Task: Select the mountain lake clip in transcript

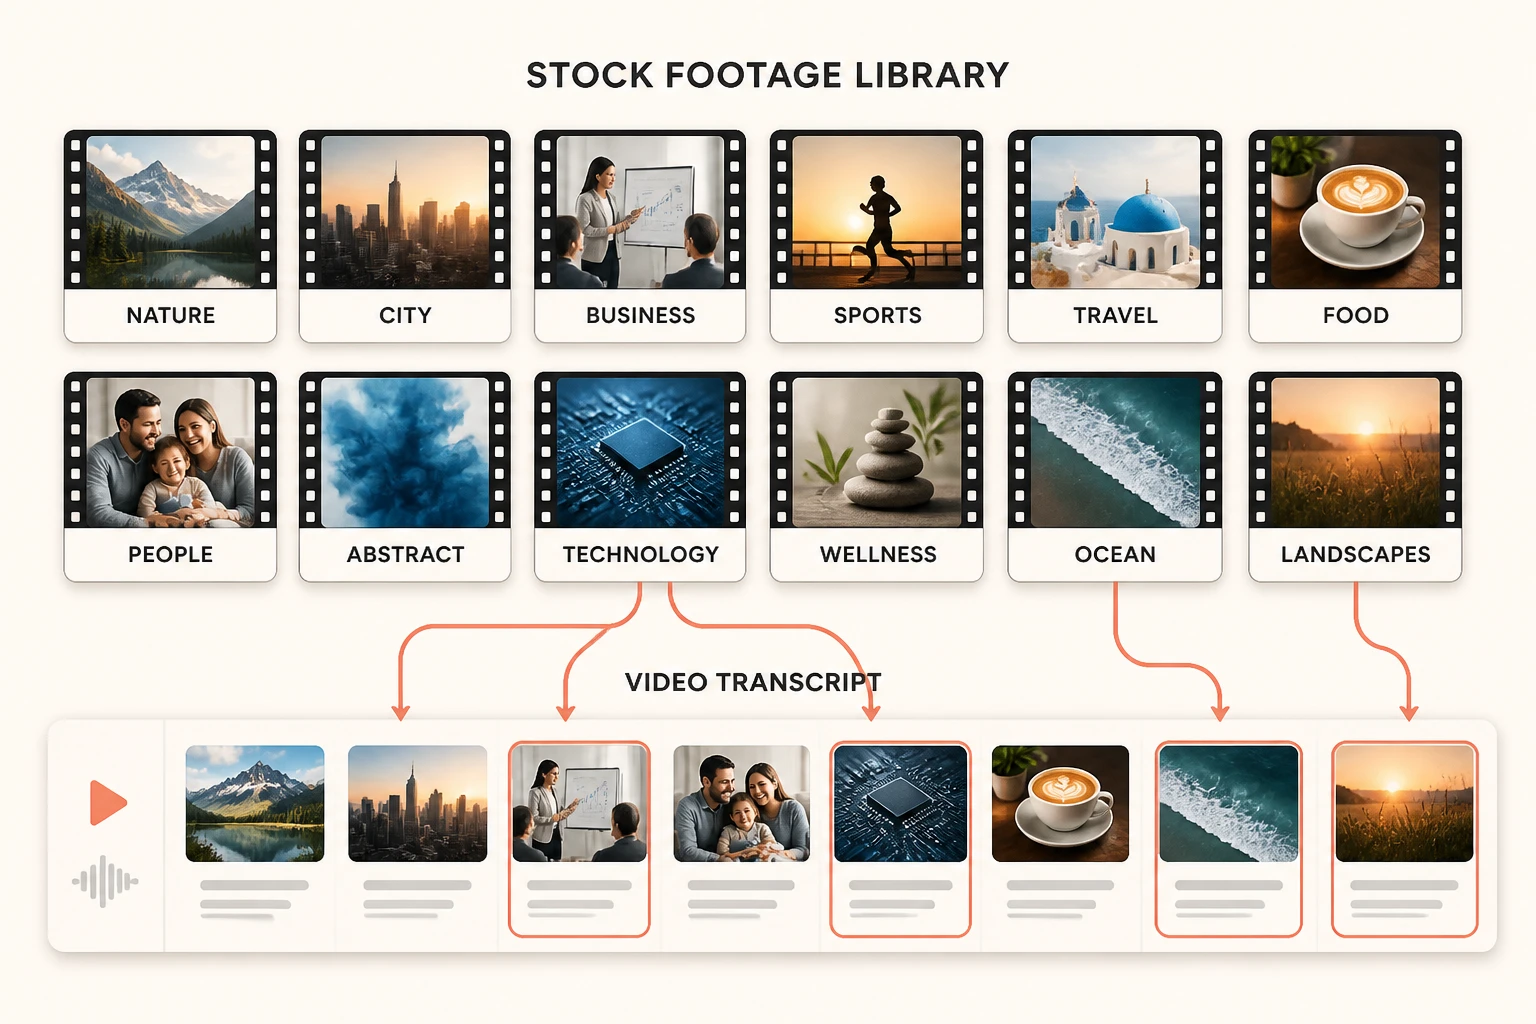Action: point(255,803)
